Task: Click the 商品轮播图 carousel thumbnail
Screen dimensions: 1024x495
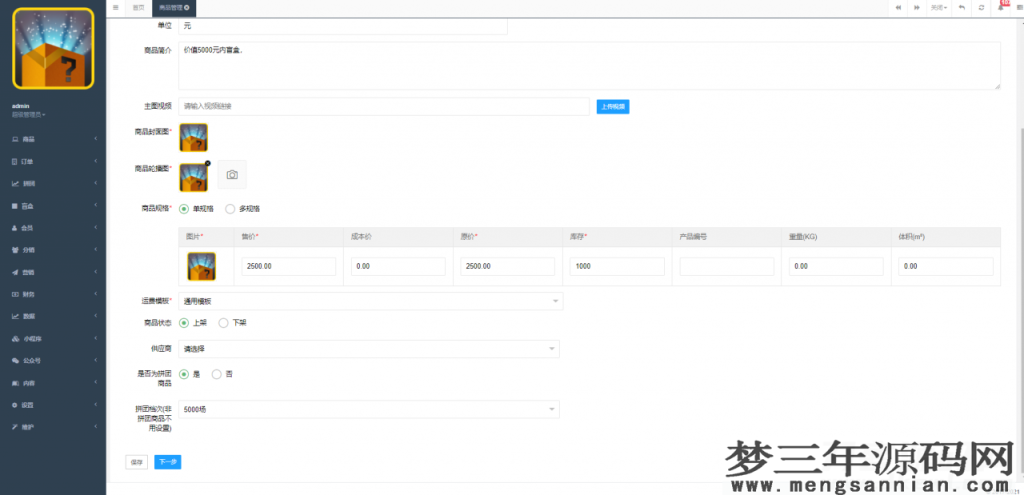Action: [193, 178]
